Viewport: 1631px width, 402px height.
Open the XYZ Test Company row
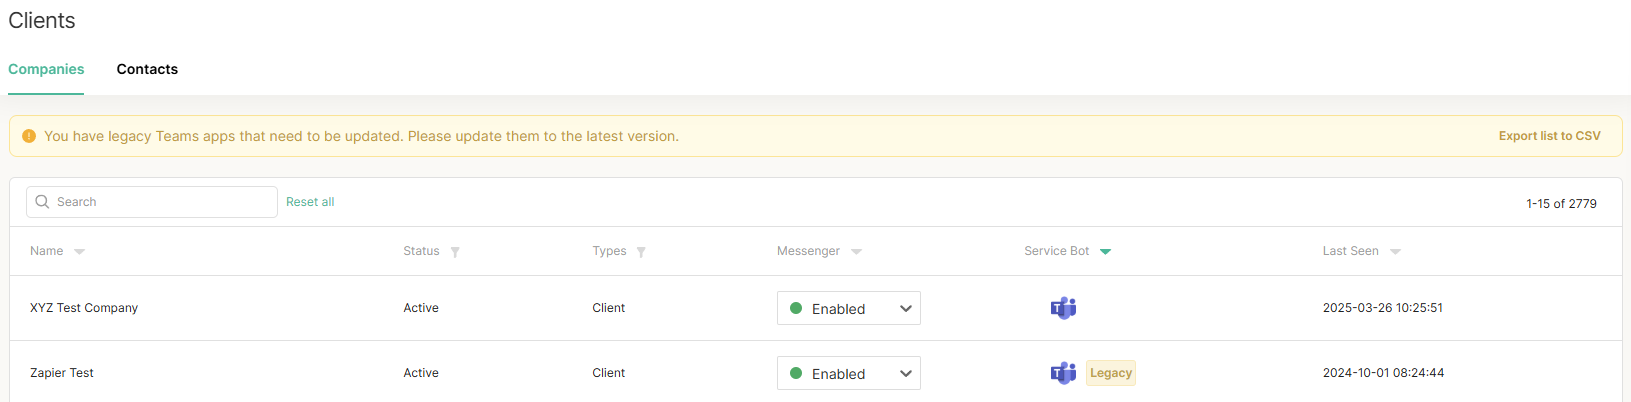click(x=84, y=308)
